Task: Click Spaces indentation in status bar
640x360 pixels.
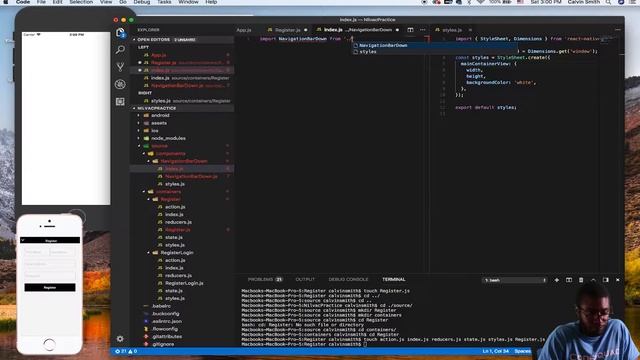Action: [x=523, y=351]
